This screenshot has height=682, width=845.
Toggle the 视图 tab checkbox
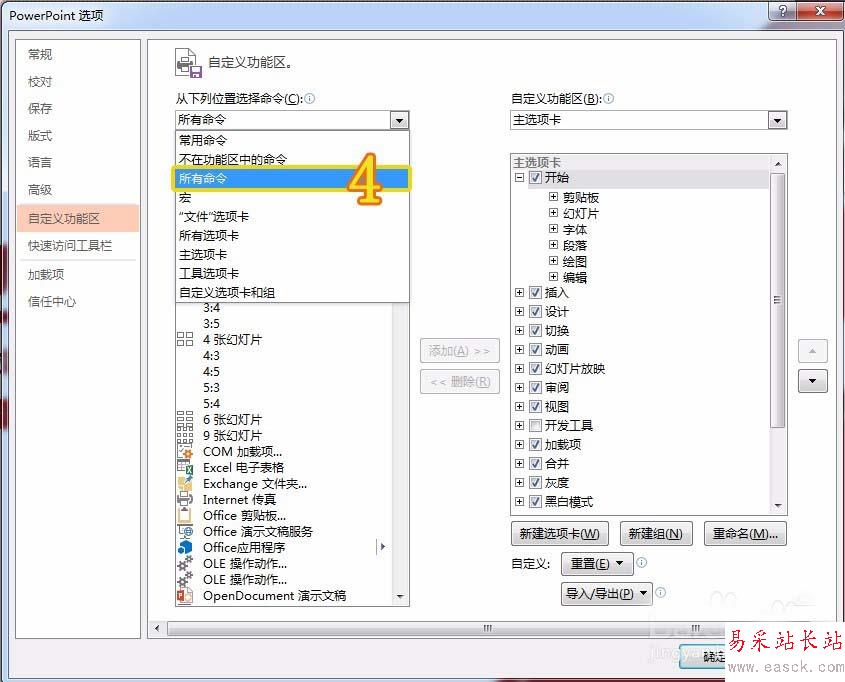click(x=535, y=406)
